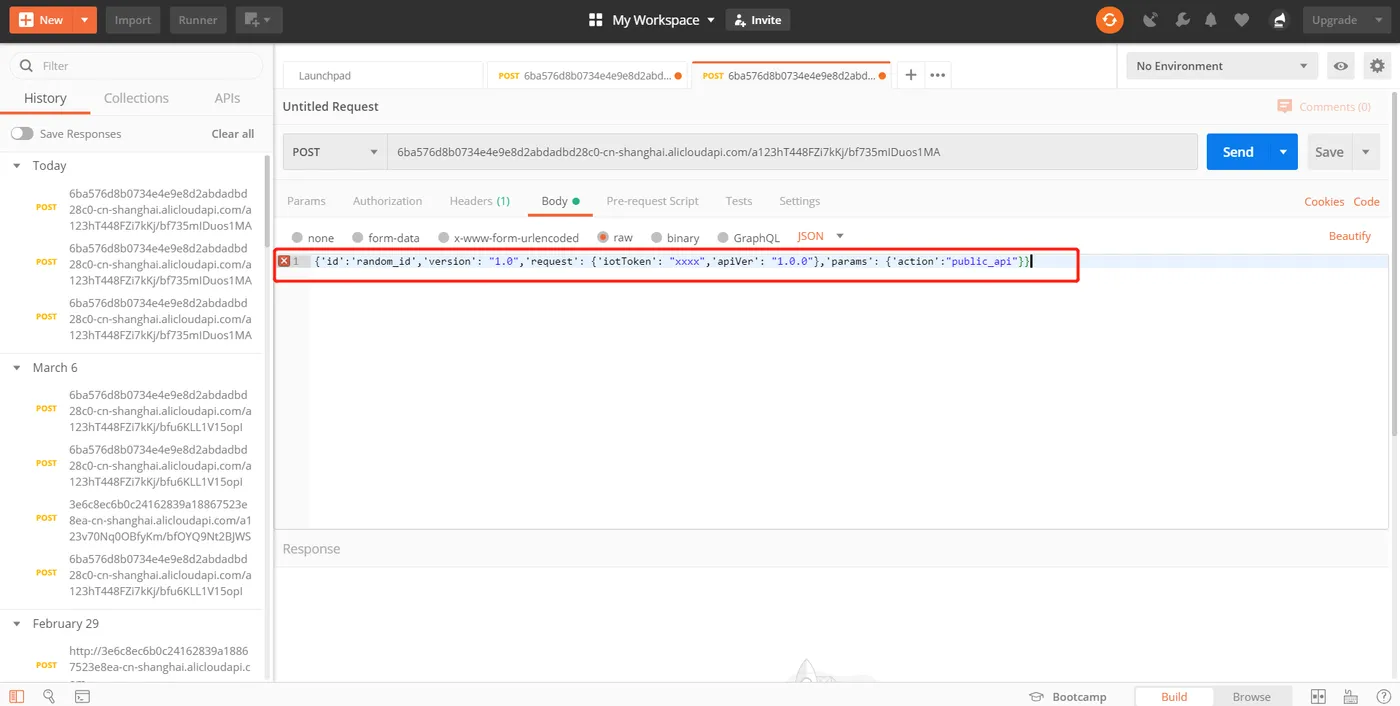Image resolution: width=1400 pixels, height=706 pixels.
Task: Click the search icon in Filter box
Action: 25,66
